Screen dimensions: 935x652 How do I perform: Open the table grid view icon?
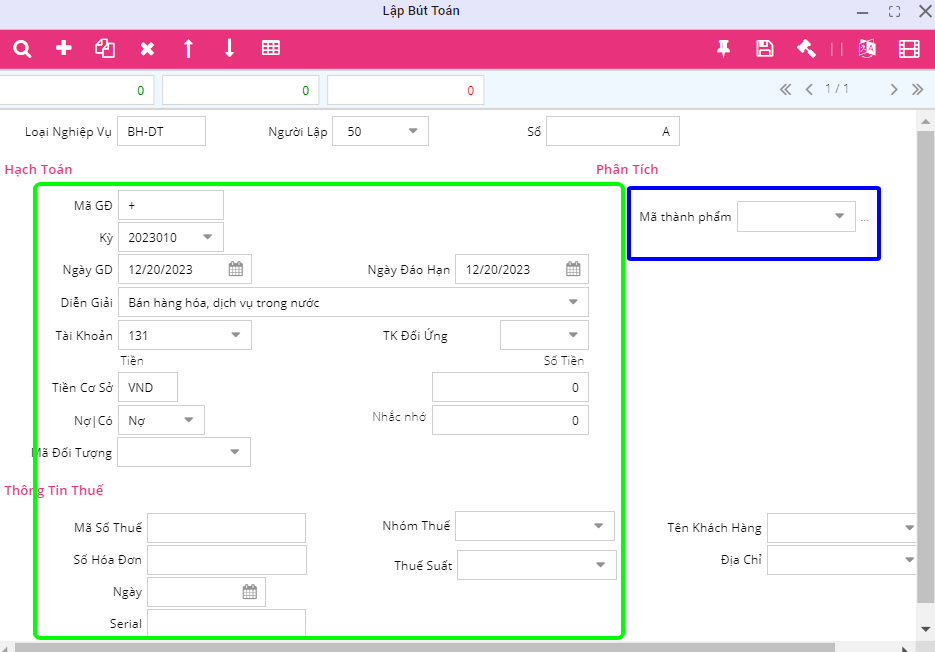tap(270, 48)
